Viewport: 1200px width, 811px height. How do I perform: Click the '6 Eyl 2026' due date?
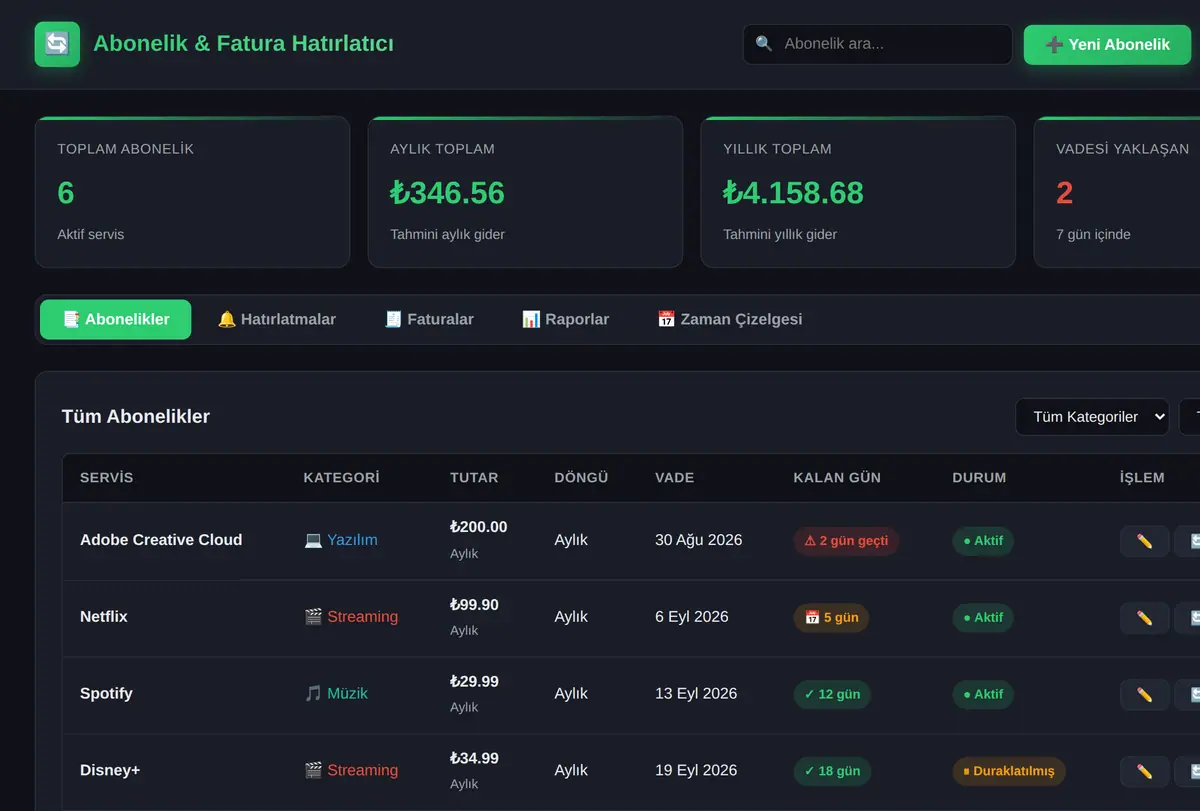coord(692,617)
